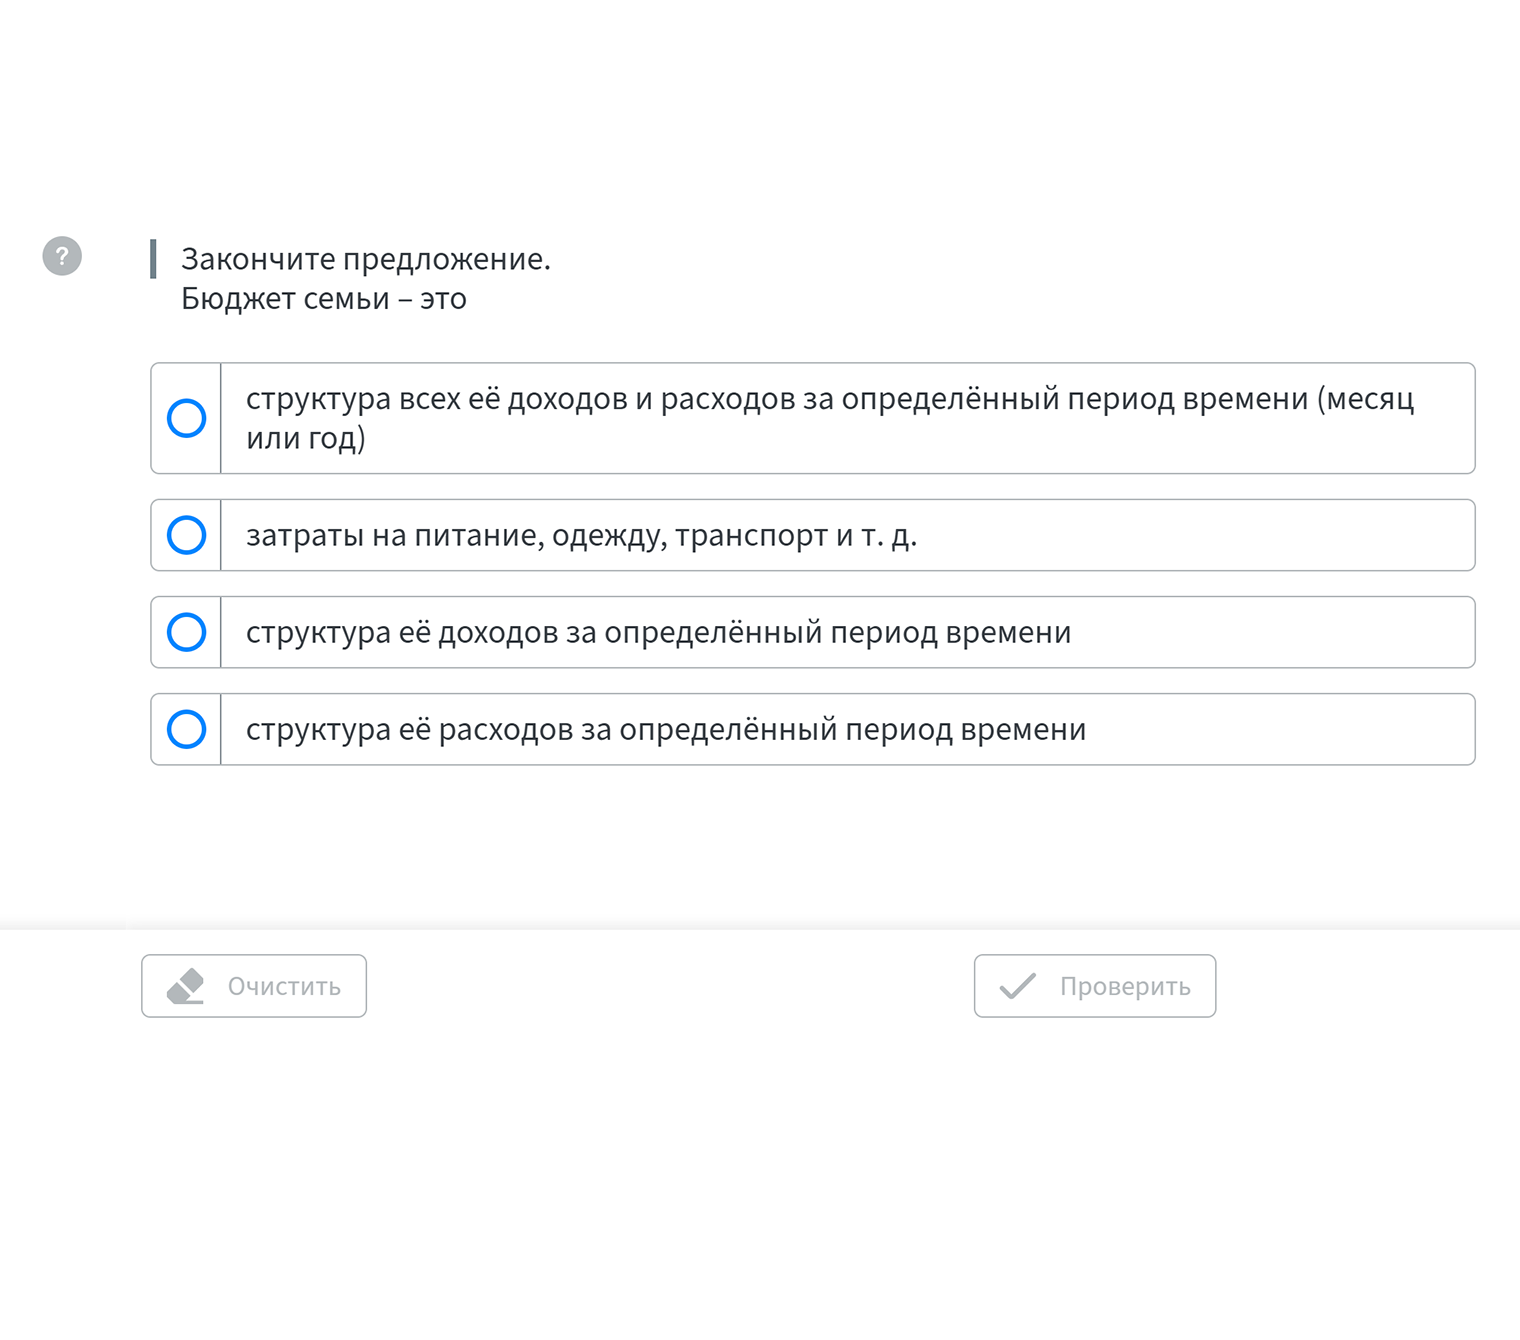The height and width of the screenshot is (1340, 1520).
Task: Click the checkmark icon in Проверить
Action: (1018, 986)
